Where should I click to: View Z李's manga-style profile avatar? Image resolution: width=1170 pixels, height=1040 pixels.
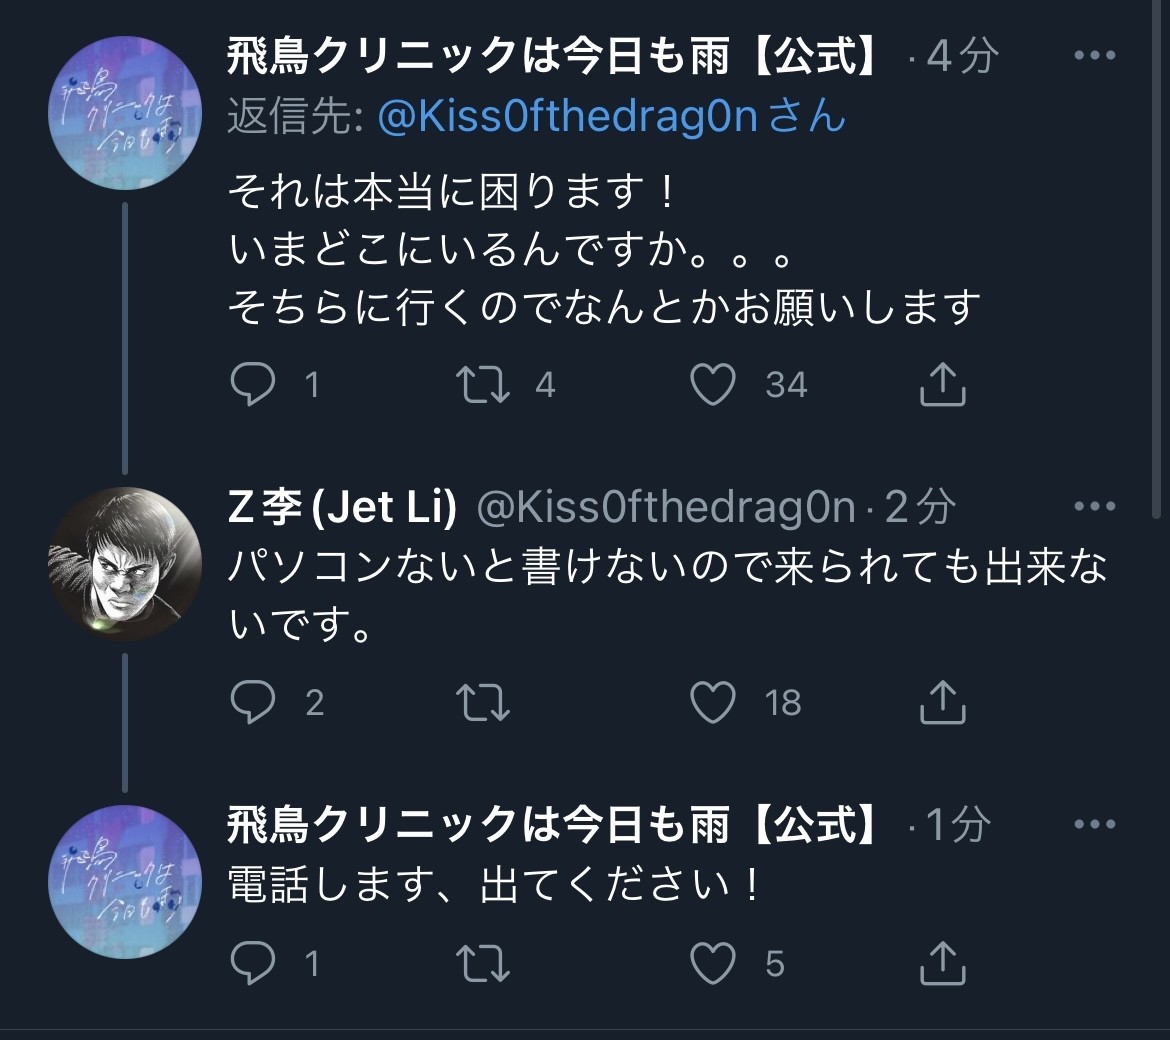125,563
